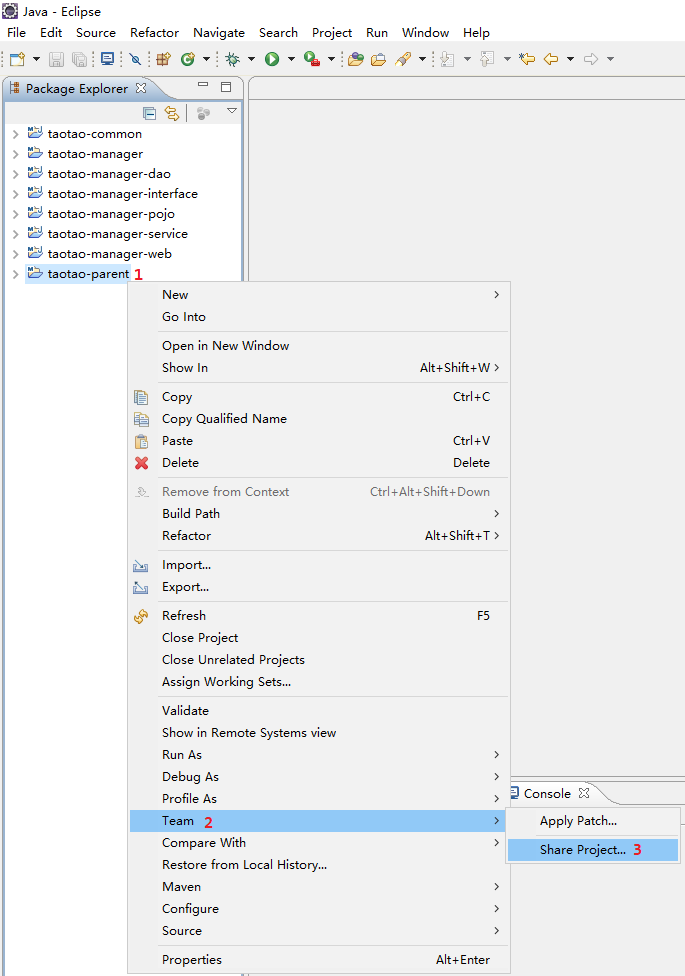Click the Open Type icon

pyautogui.click(x=356, y=59)
